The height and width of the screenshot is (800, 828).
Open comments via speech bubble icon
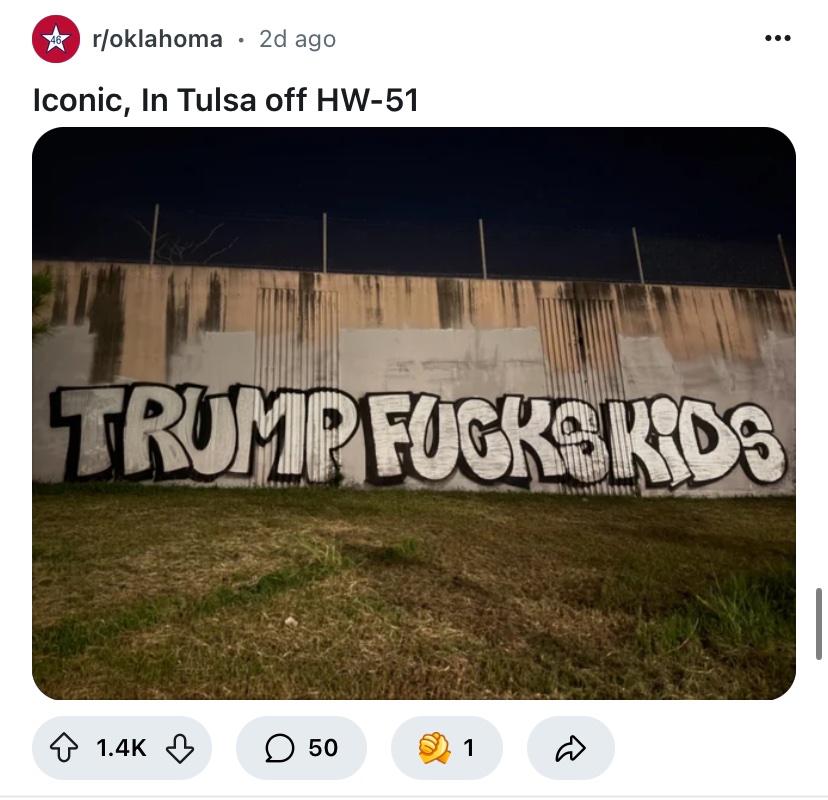pyautogui.click(x=279, y=748)
